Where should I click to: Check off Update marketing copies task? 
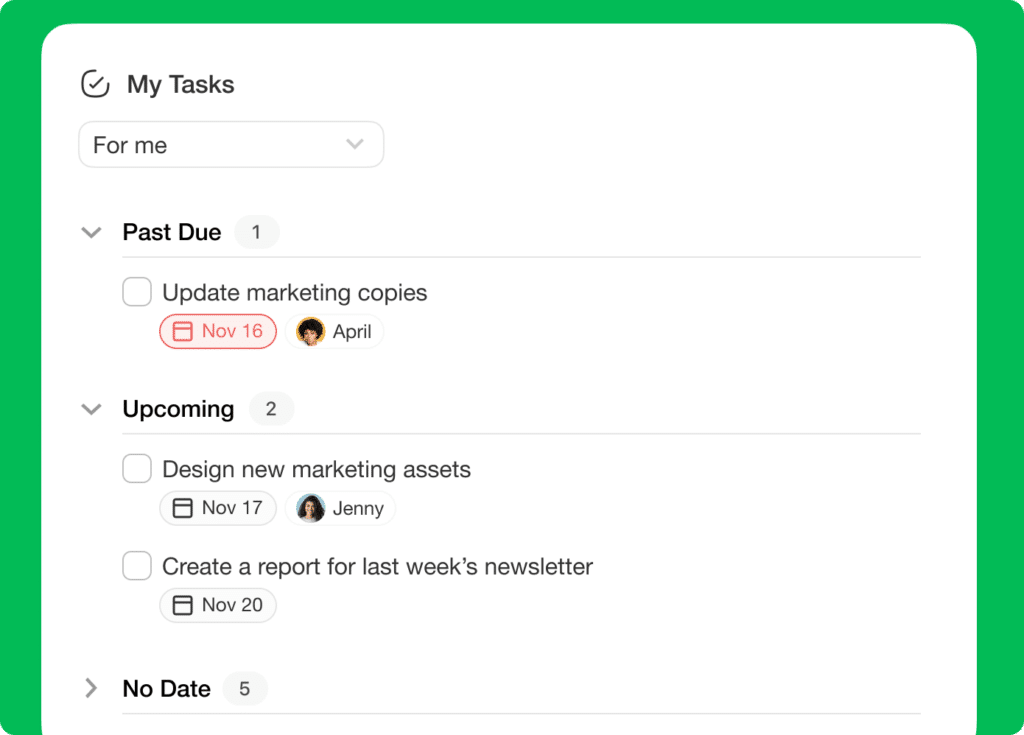[x=136, y=291]
